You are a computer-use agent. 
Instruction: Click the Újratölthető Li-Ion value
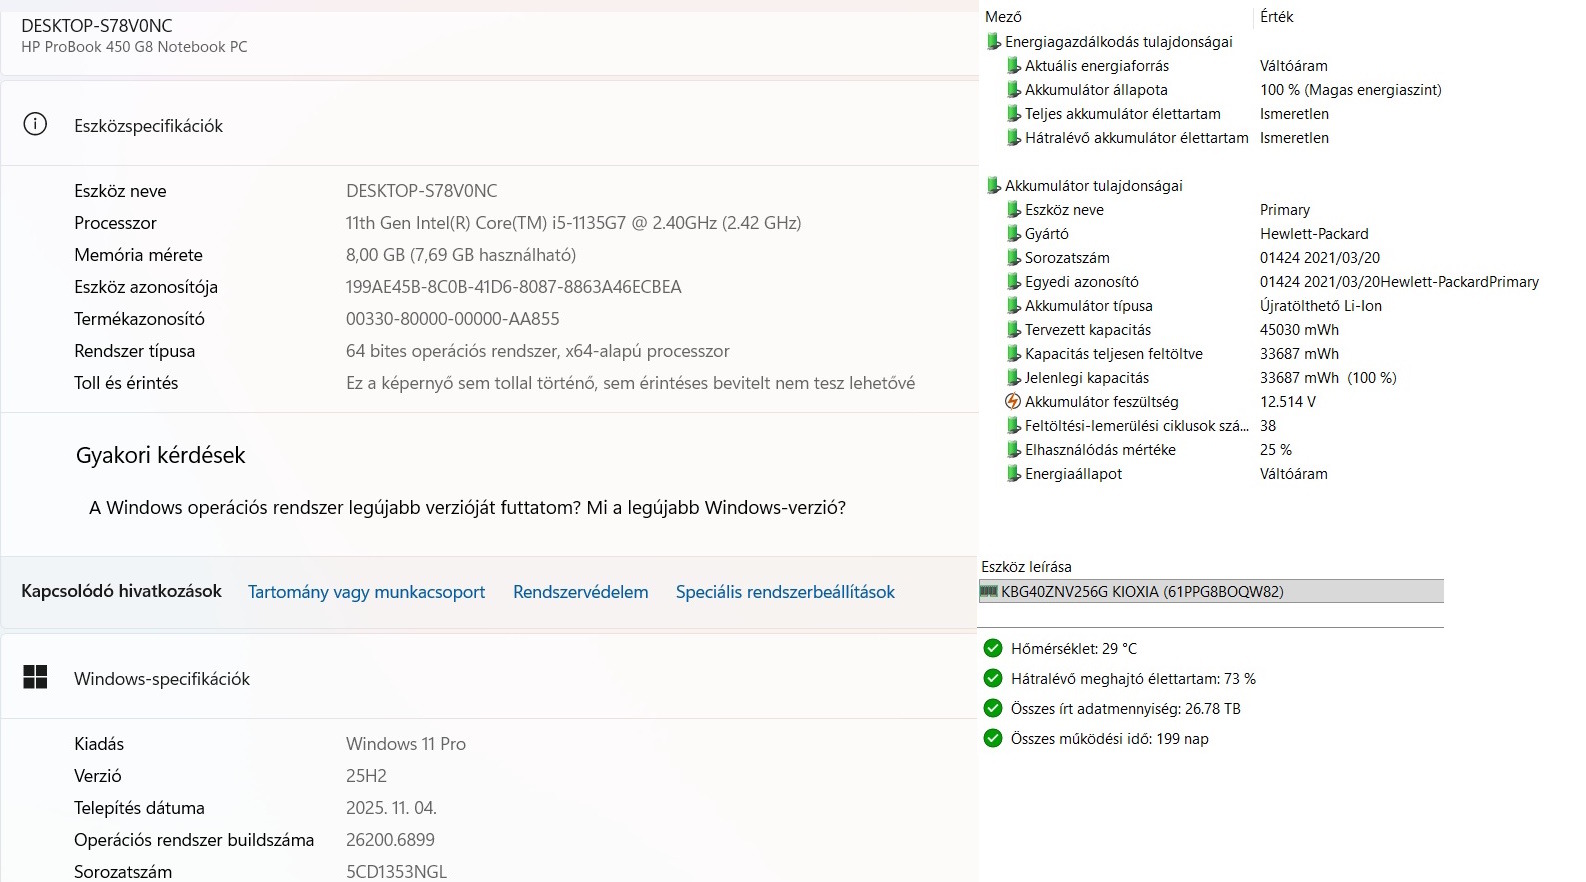pos(1321,306)
